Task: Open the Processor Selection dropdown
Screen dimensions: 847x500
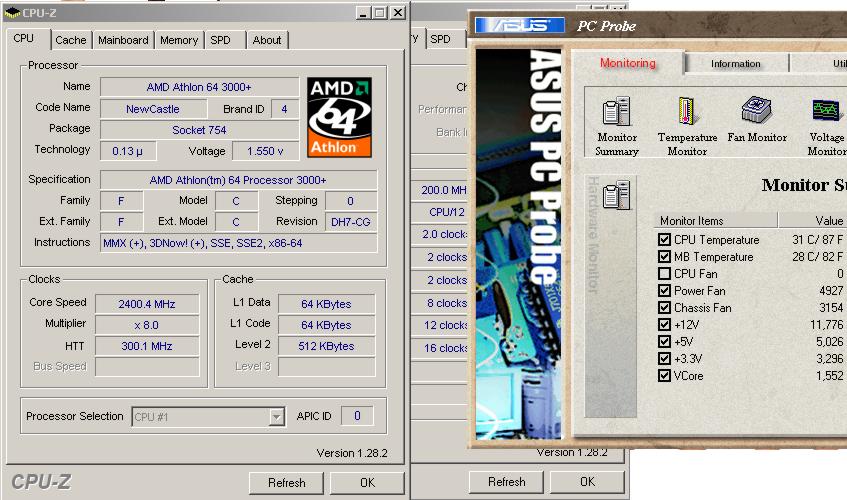Action: pyautogui.click(x=277, y=417)
